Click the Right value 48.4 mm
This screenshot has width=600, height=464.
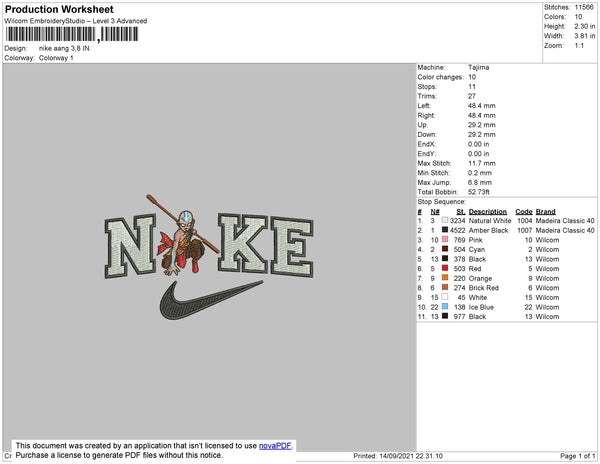pyautogui.click(x=482, y=116)
